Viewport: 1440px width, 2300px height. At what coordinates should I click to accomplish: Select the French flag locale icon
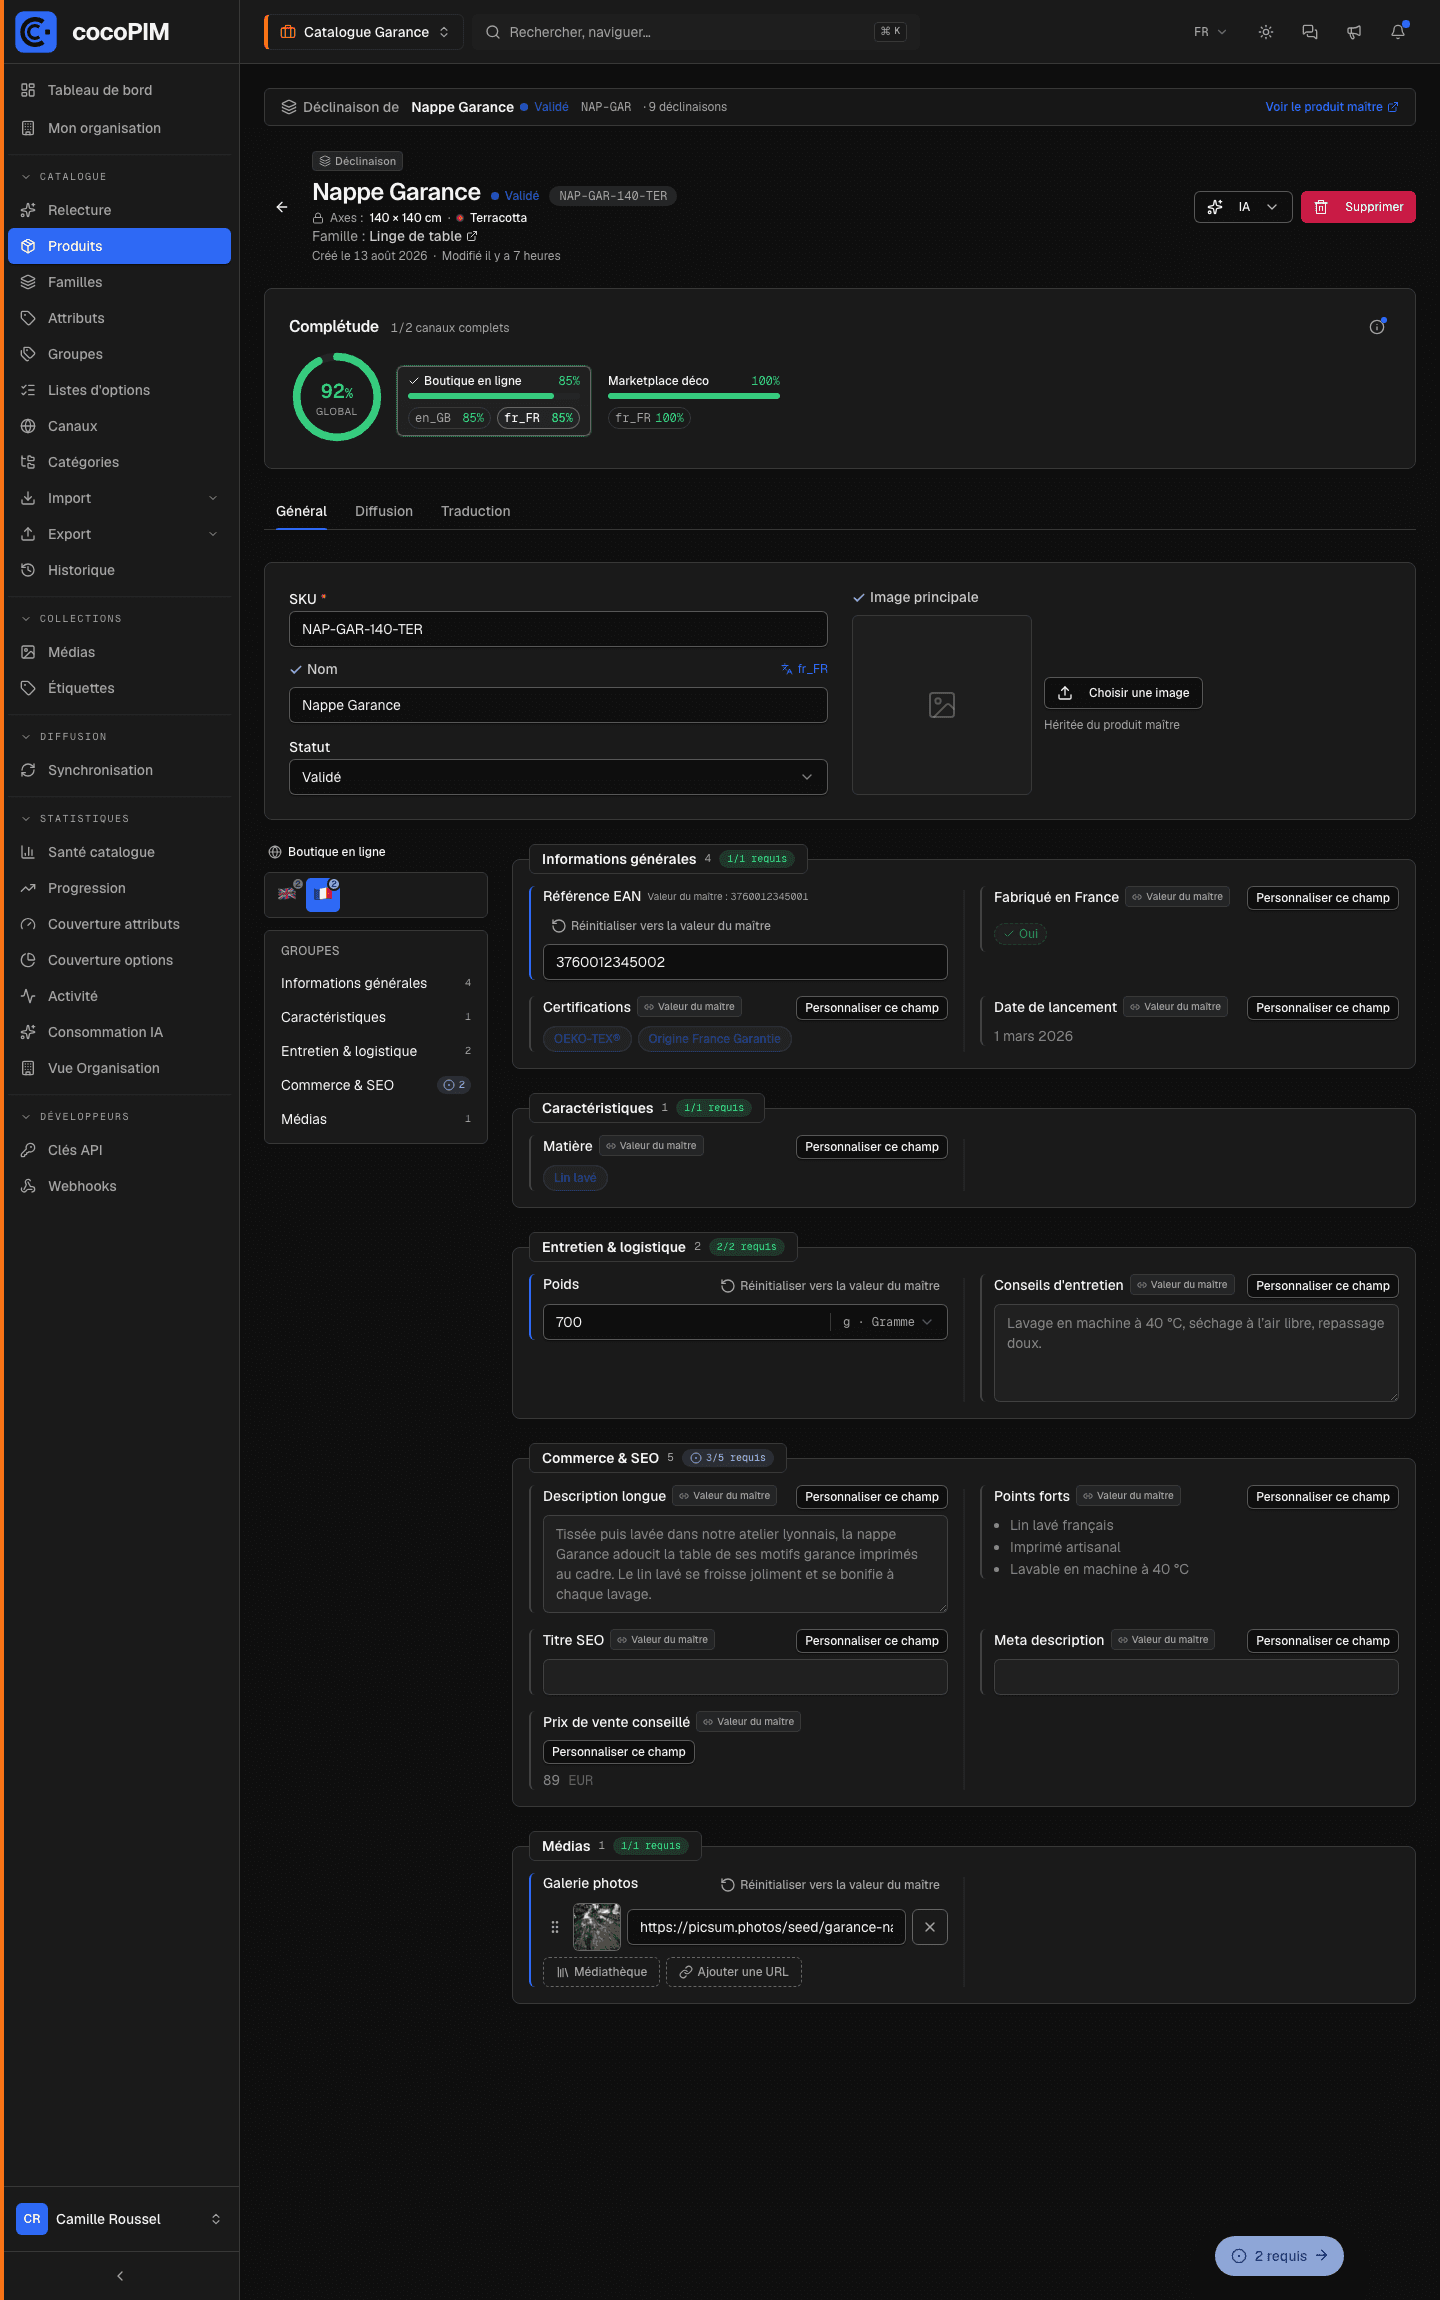[323, 894]
